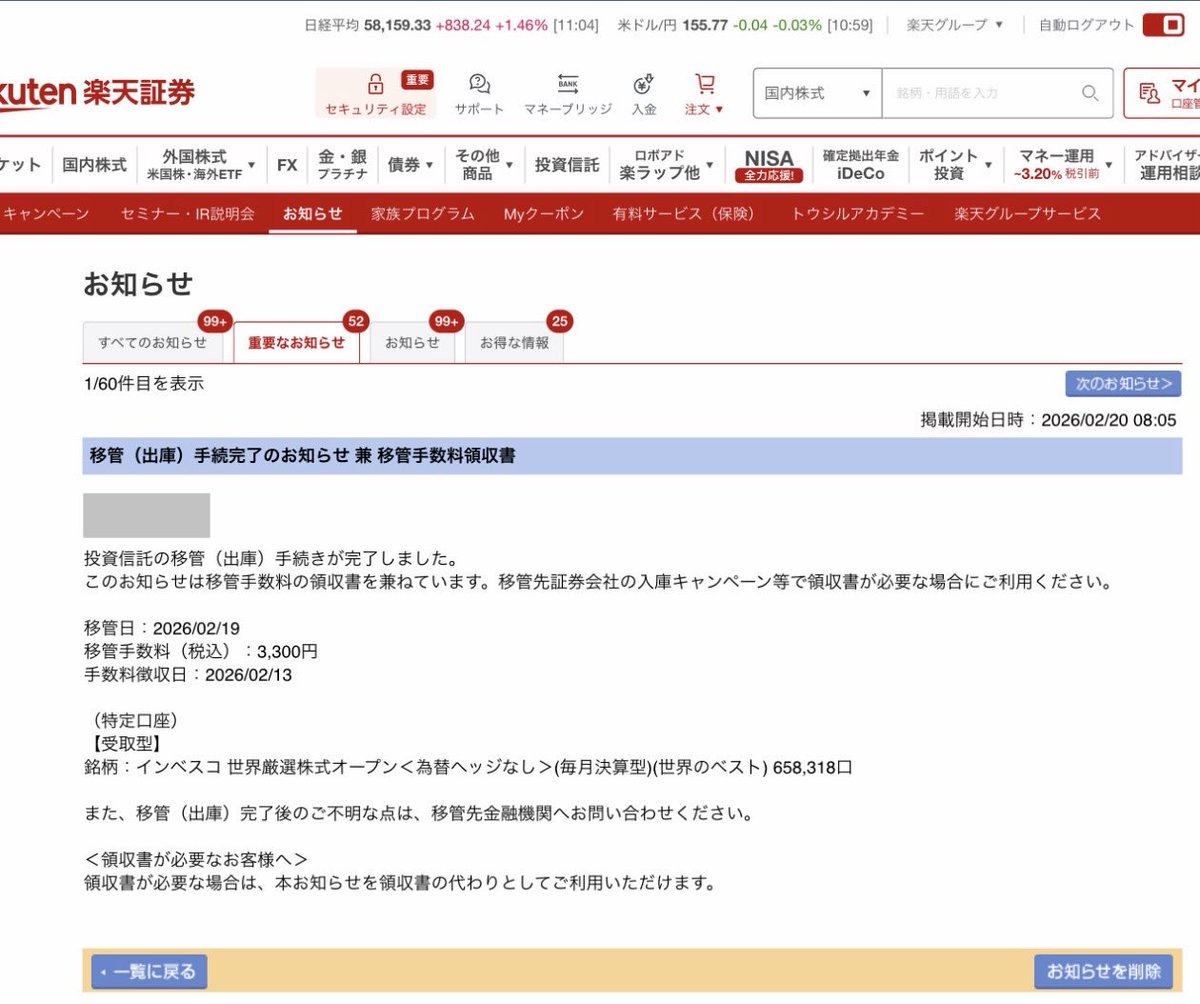Image resolution: width=1200 pixels, height=1004 pixels.
Task: Click お知らせを削除 button
Action: coord(1103,971)
